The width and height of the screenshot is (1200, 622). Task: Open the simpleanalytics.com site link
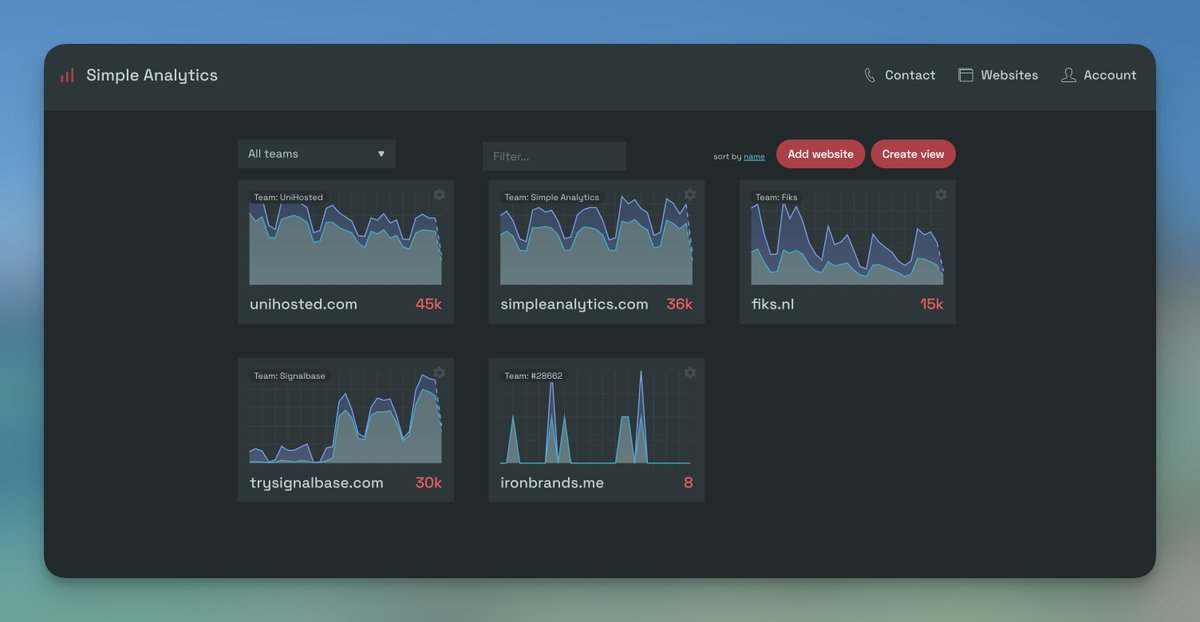(574, 304)
